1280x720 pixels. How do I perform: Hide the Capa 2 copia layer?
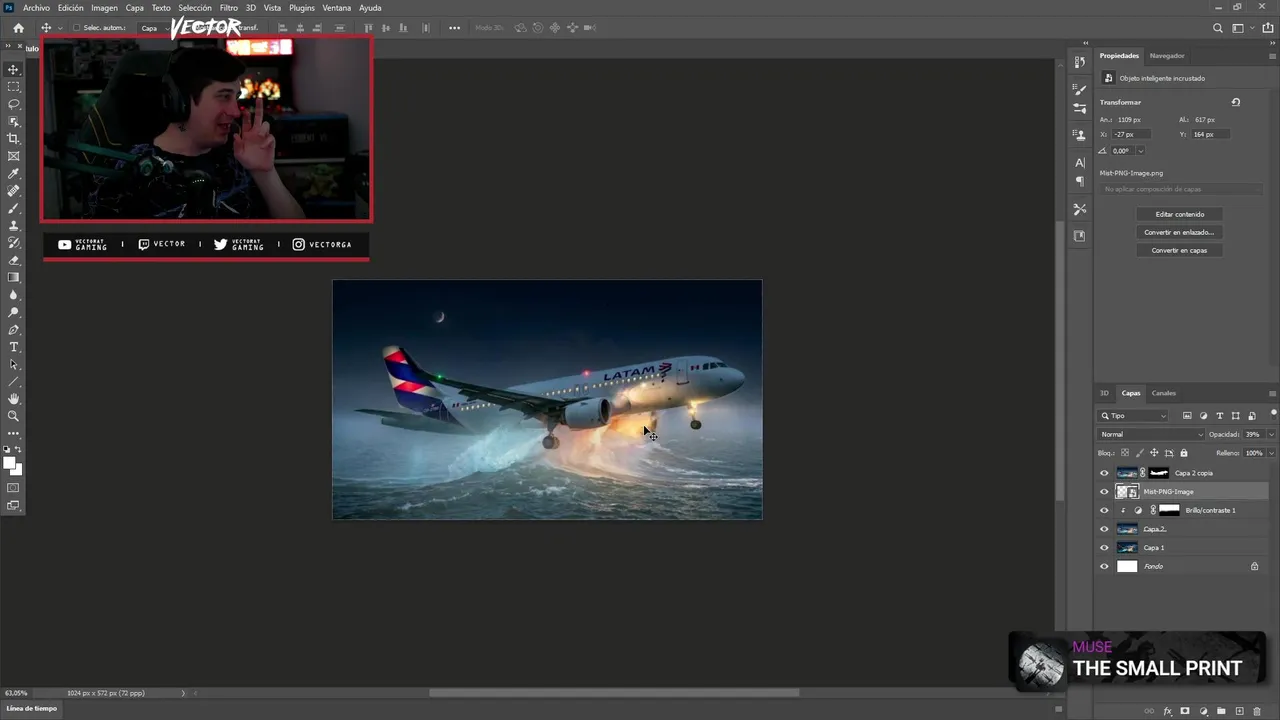point(1104,473)
